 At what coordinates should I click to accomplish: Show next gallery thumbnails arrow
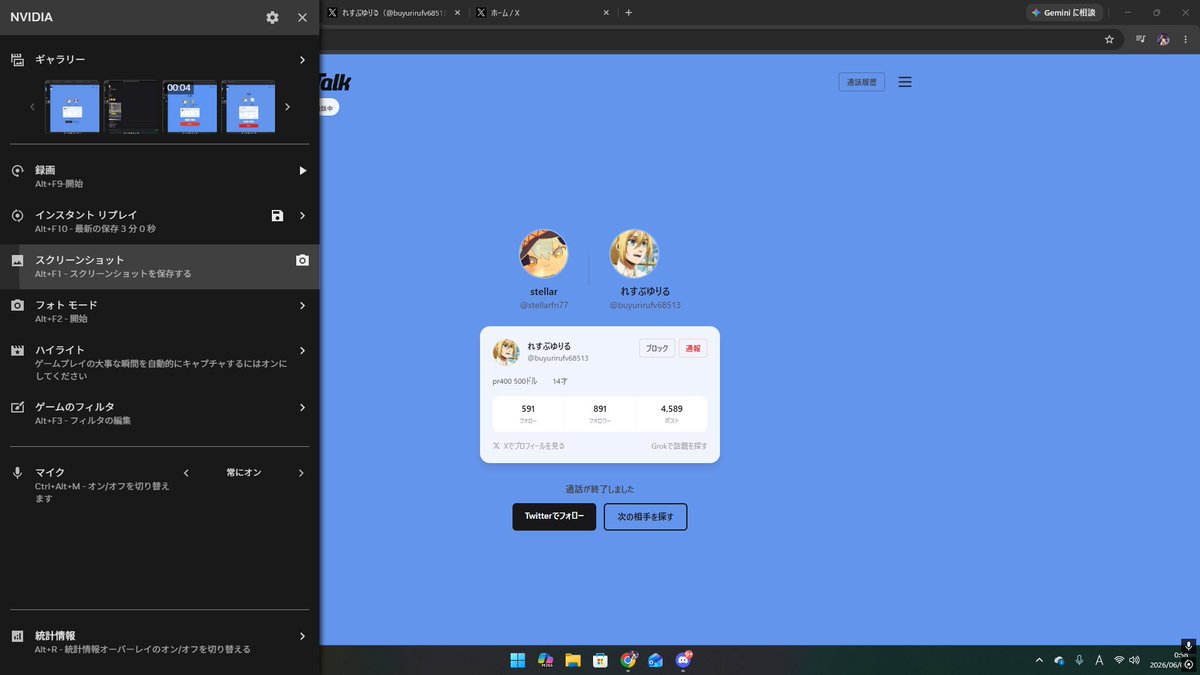287,107
